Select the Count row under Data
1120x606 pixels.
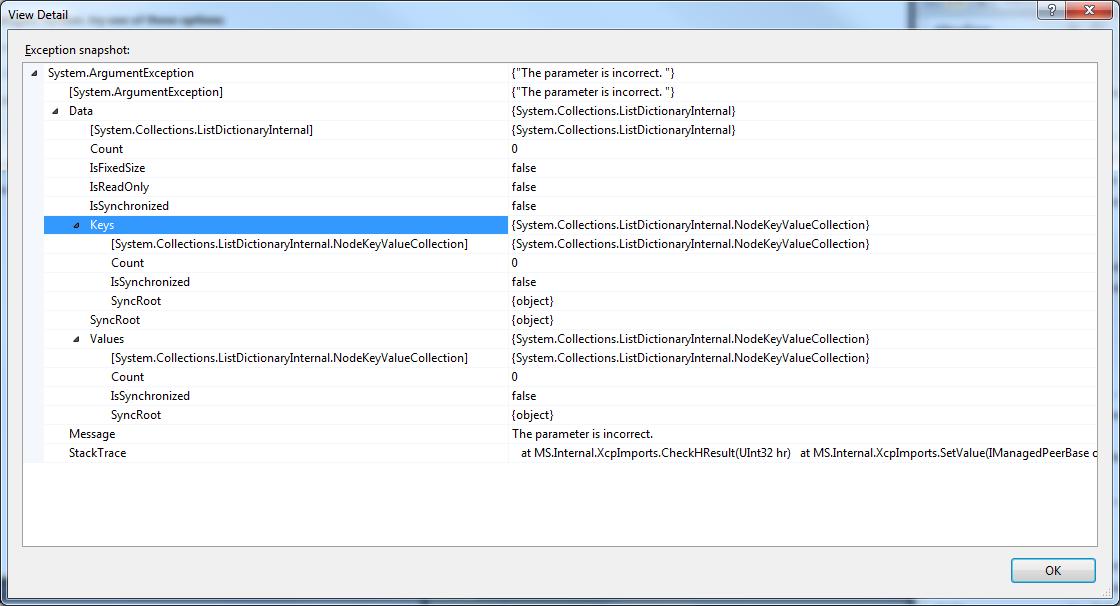click(560, 149)
